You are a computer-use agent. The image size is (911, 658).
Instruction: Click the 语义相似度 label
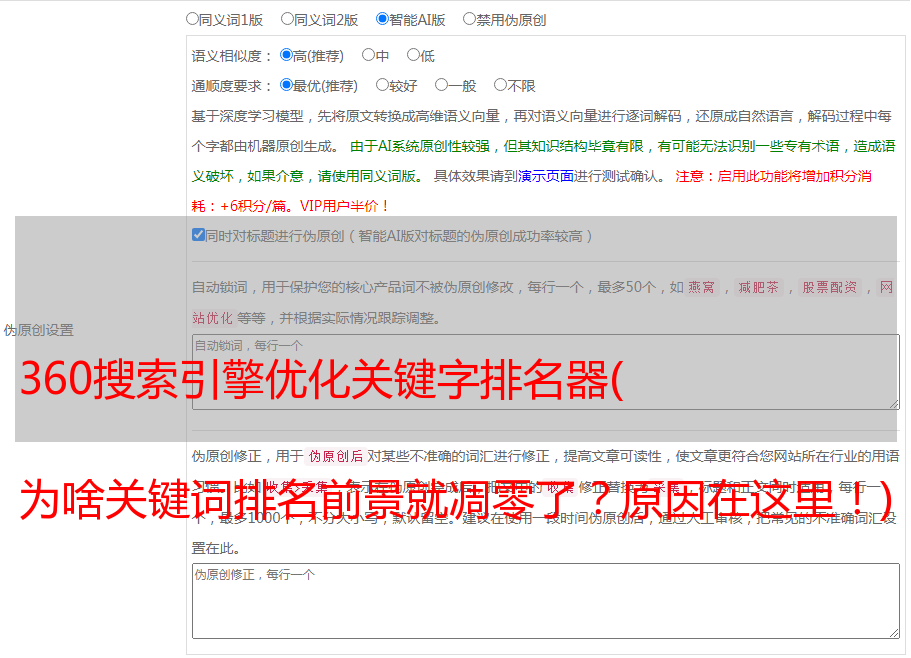click(x=232, y=56)
